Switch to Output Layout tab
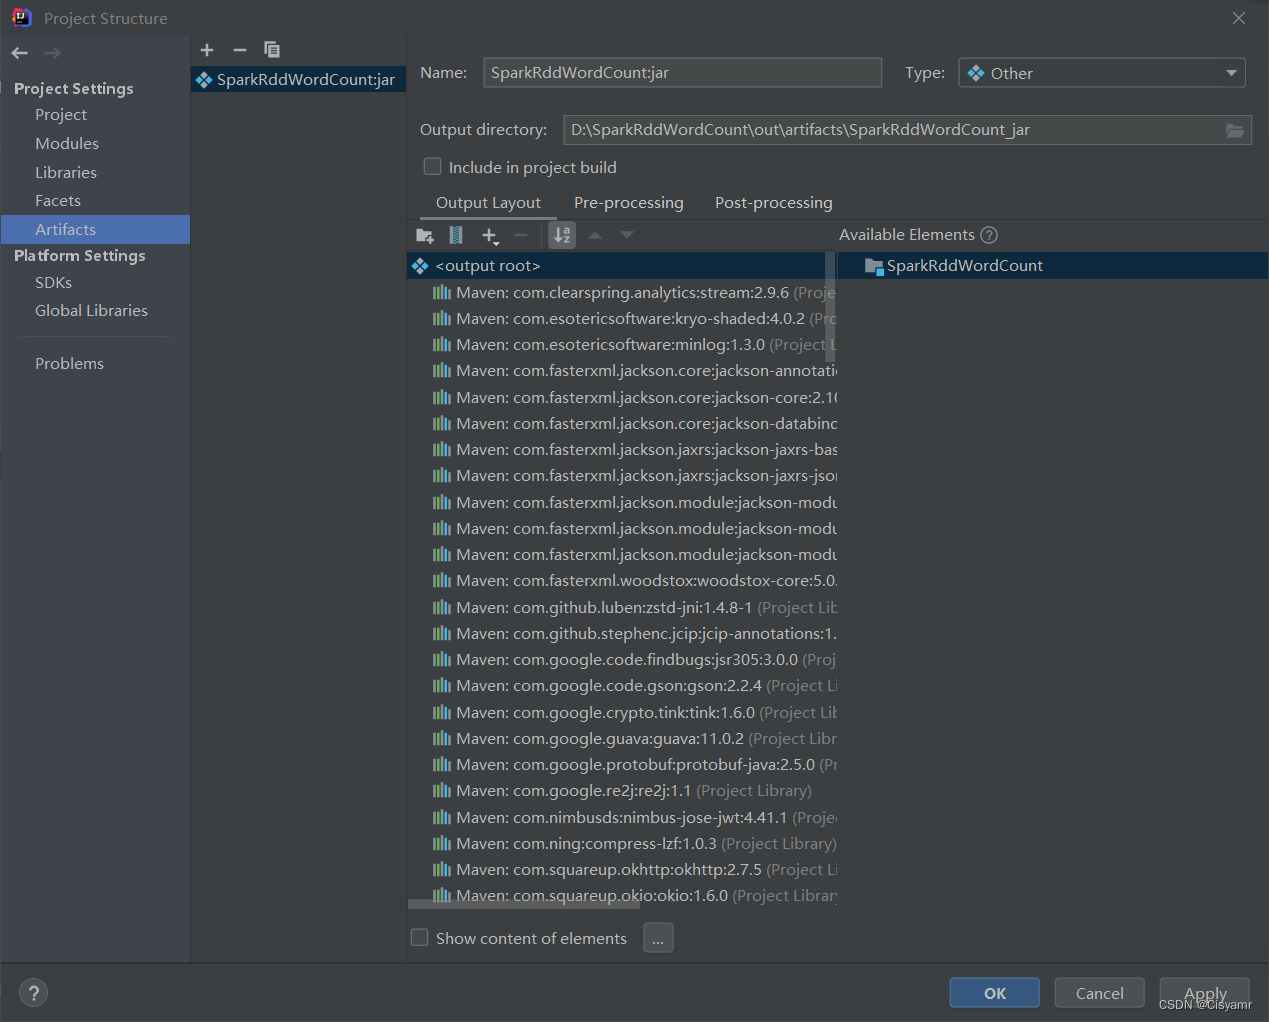The width and height of the screenshot is (1269, 1022). pyautogui.click(x=488, y=203)
